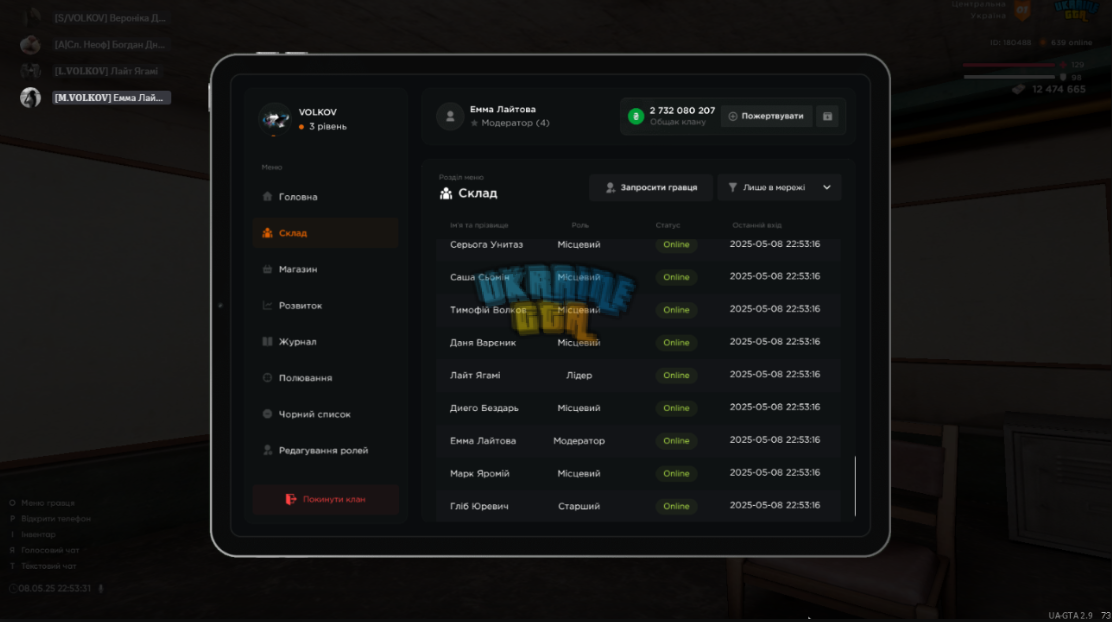Viewport: 1112px width, 622px height.
Task: Click the Роль column header
Action: tap(579, 226)
